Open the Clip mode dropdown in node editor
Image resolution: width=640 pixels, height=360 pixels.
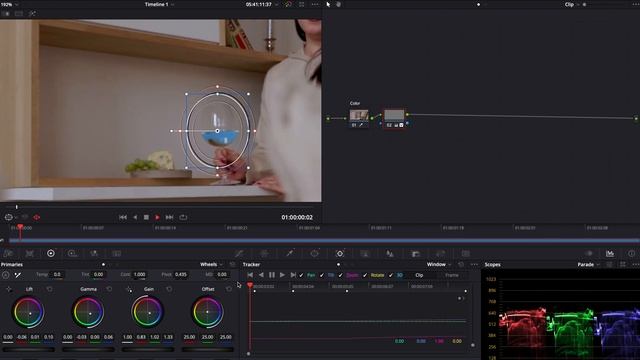click(x=572, y=4)
